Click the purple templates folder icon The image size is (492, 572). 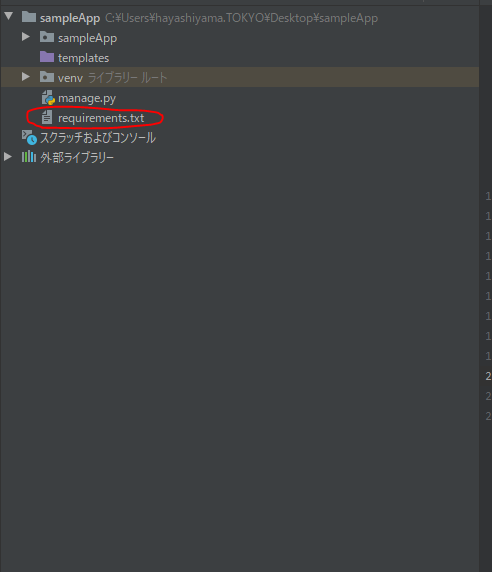pyautogui.click(x=47, y=57)
